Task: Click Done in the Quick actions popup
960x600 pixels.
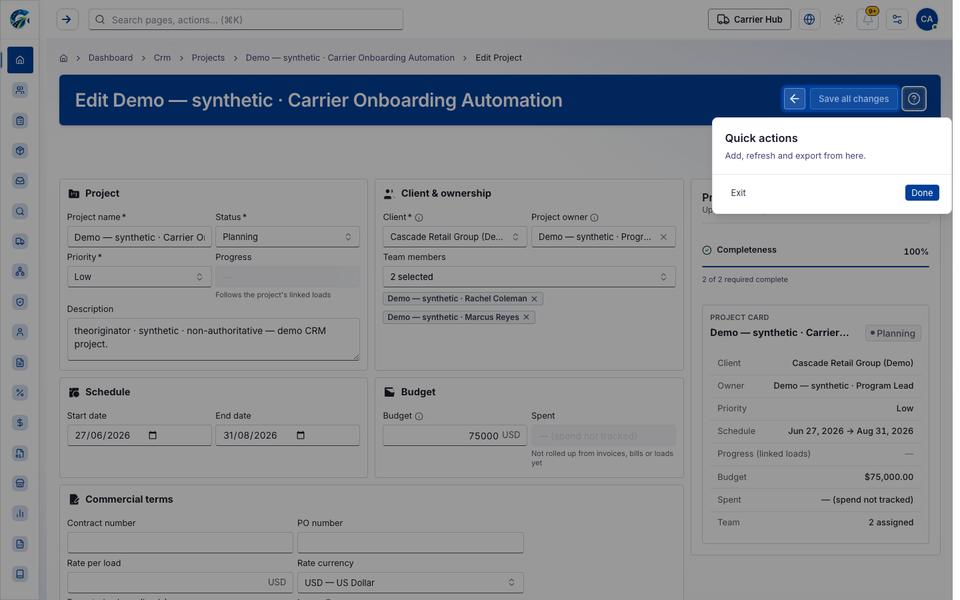Action: click(921, 193)
